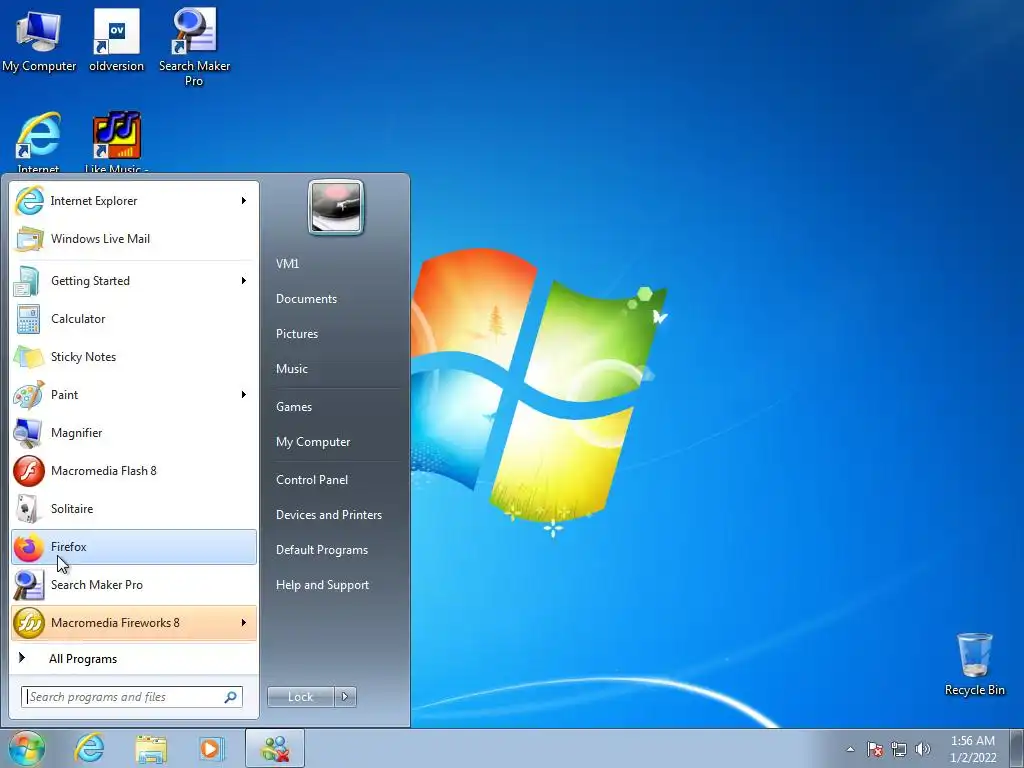Open Action Center flag tray icon

pyautogui.click(x=875, y=749)
